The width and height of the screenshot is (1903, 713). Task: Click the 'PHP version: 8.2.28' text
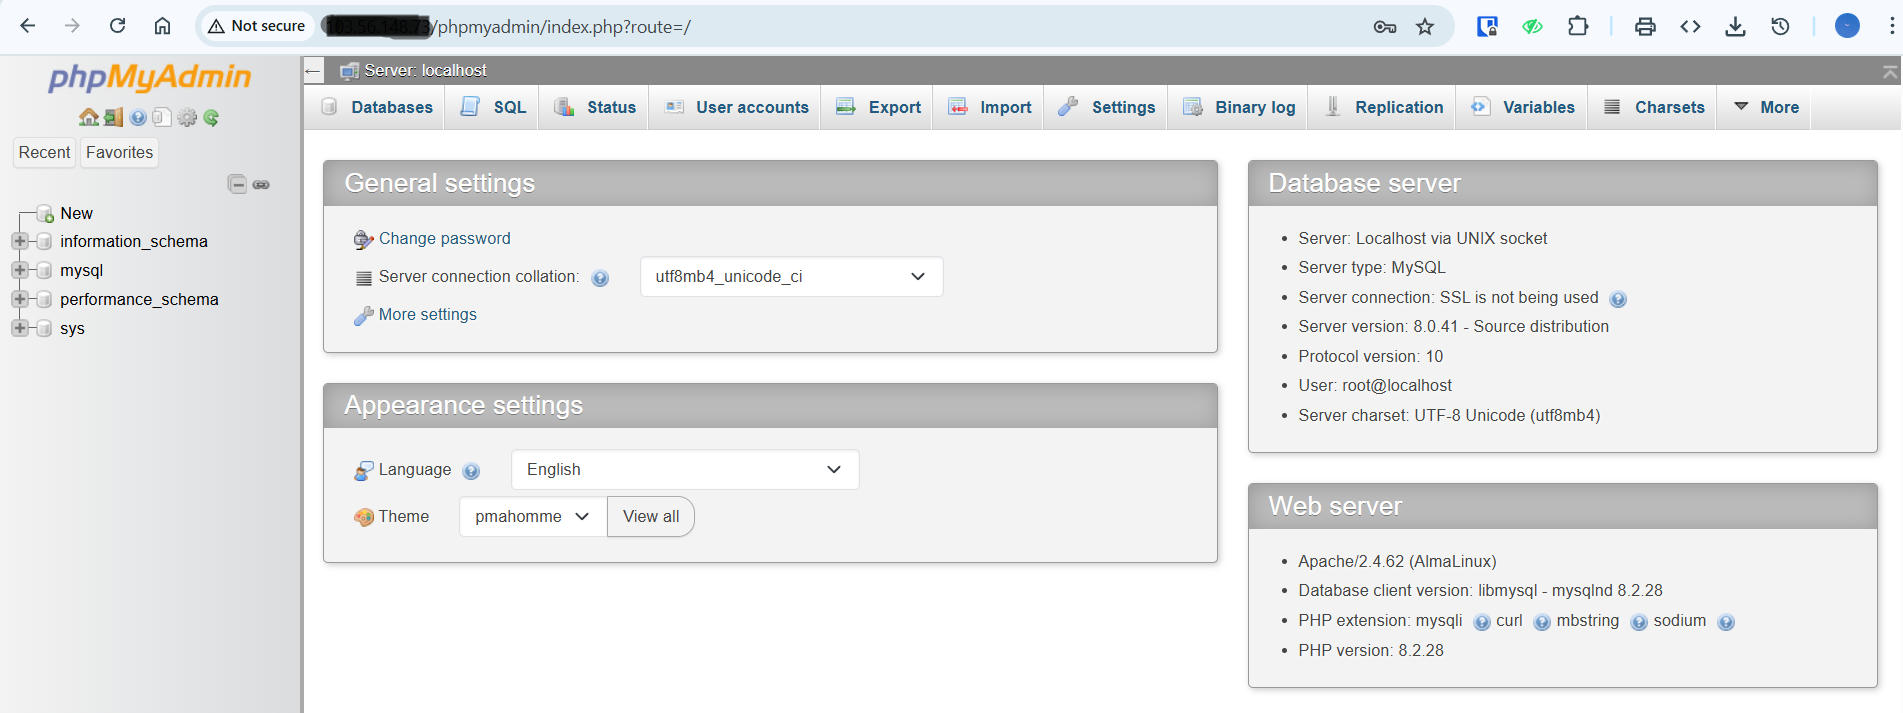(x=1371, y=651)
